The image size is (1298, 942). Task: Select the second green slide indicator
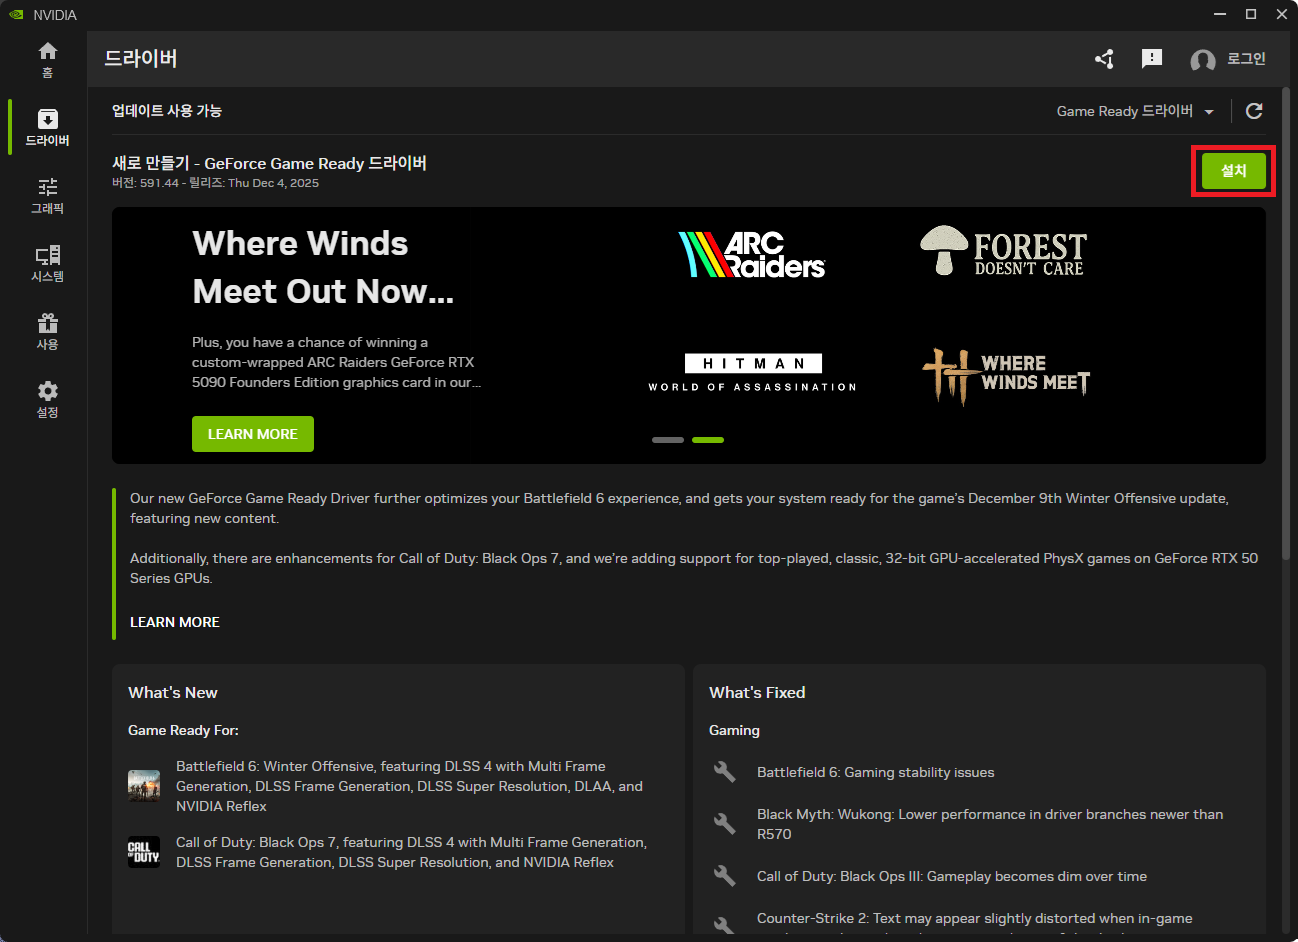(x=708, y=440)
